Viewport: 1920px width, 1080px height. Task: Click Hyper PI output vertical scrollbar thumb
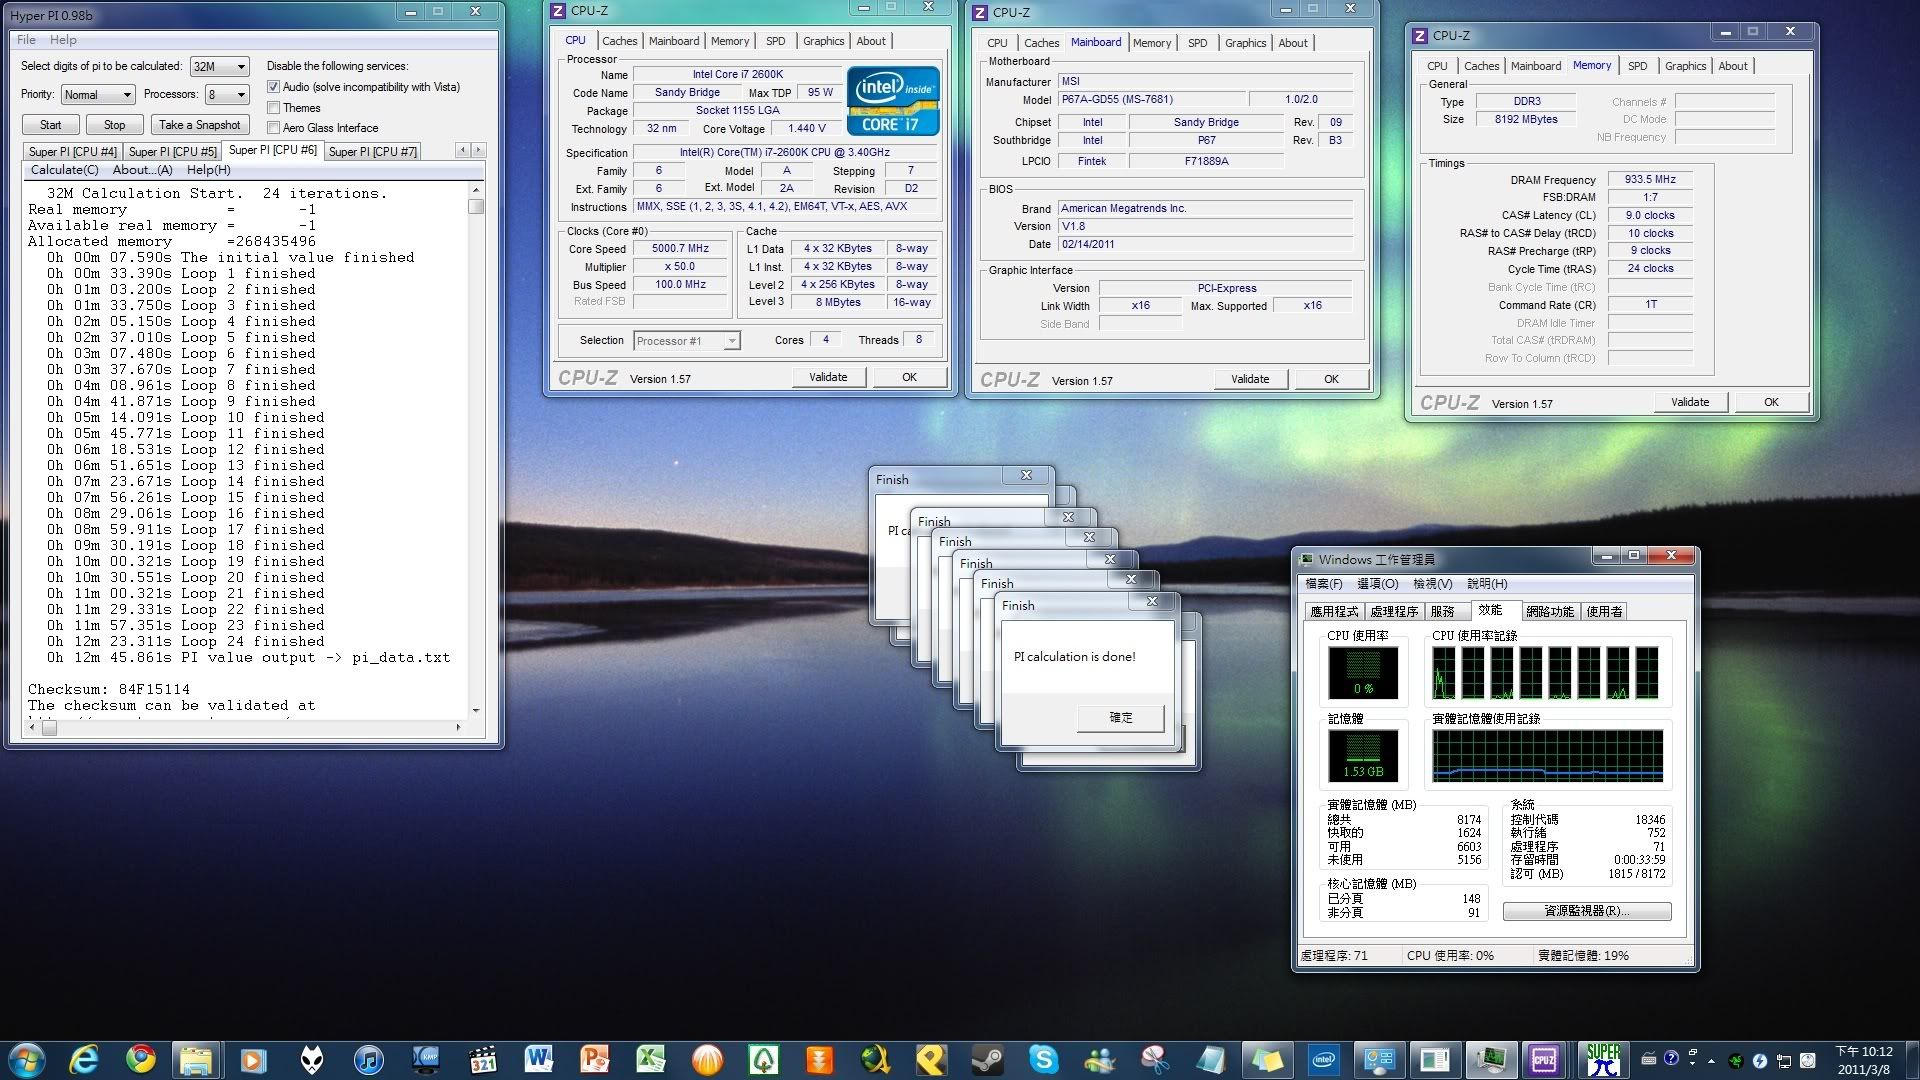tap(476, 207)
